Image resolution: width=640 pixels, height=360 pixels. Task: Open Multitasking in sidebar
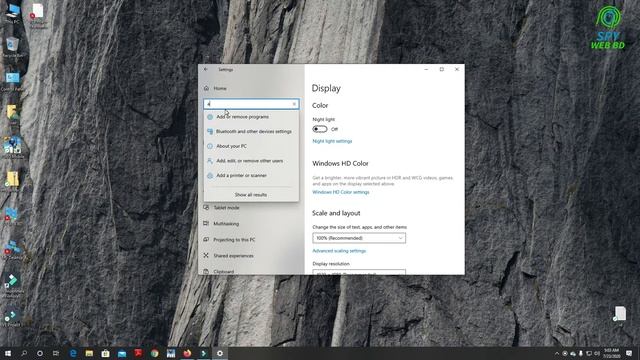click(x=227, y=224)
